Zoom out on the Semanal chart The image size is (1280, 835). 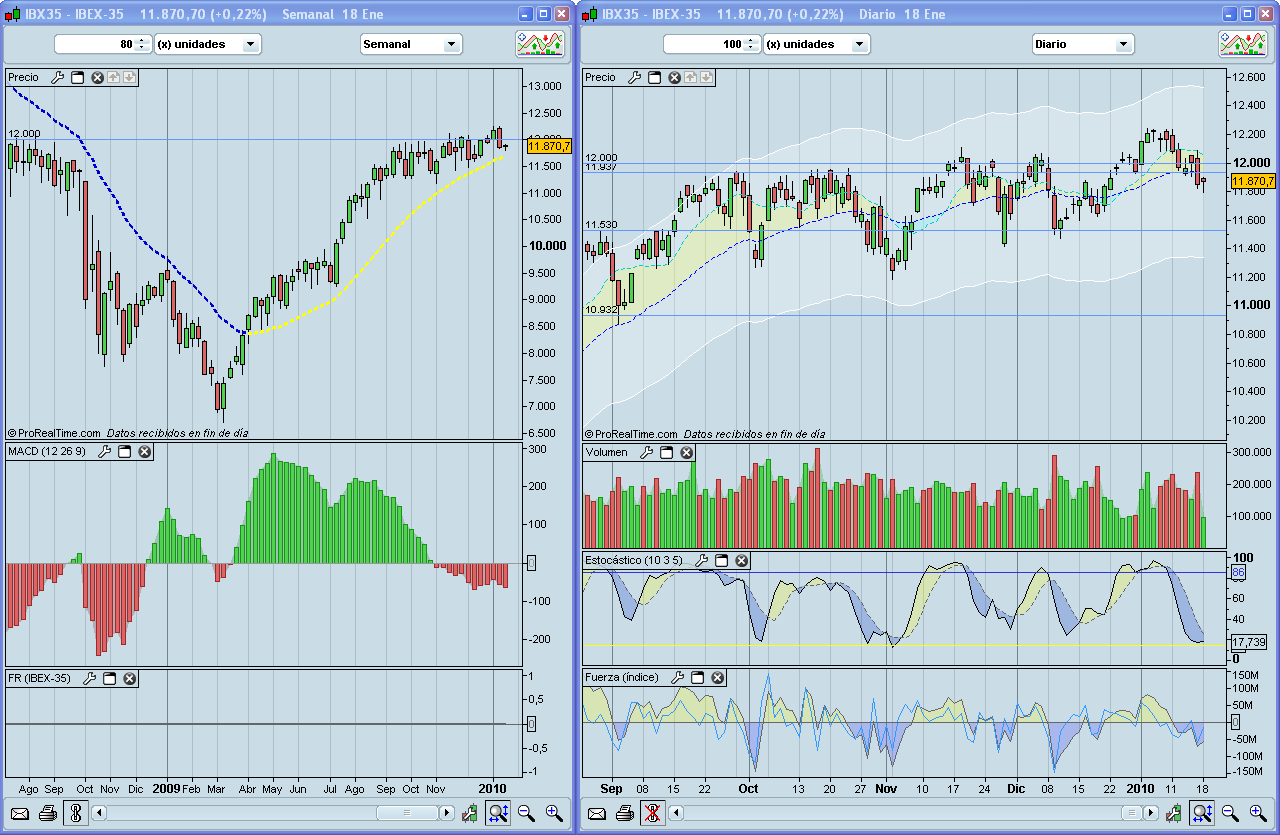(x=526, y=813)
